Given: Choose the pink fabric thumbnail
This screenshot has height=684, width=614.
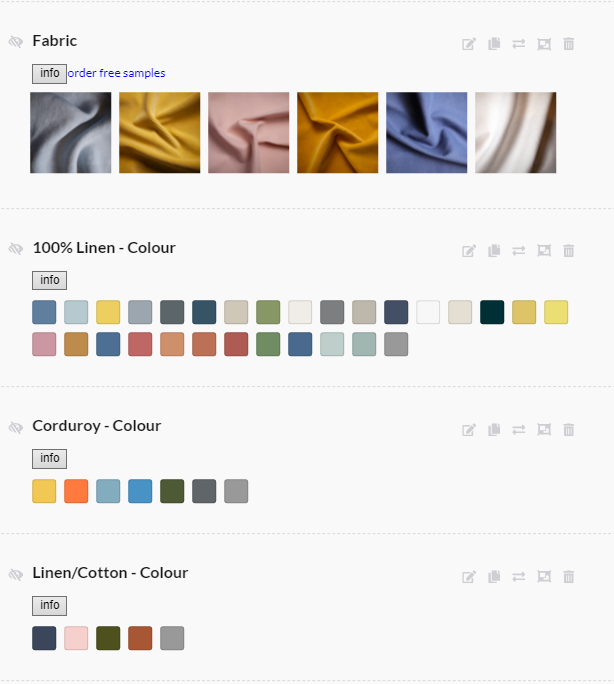Looking at the screenshot, I should pos(248,132).
